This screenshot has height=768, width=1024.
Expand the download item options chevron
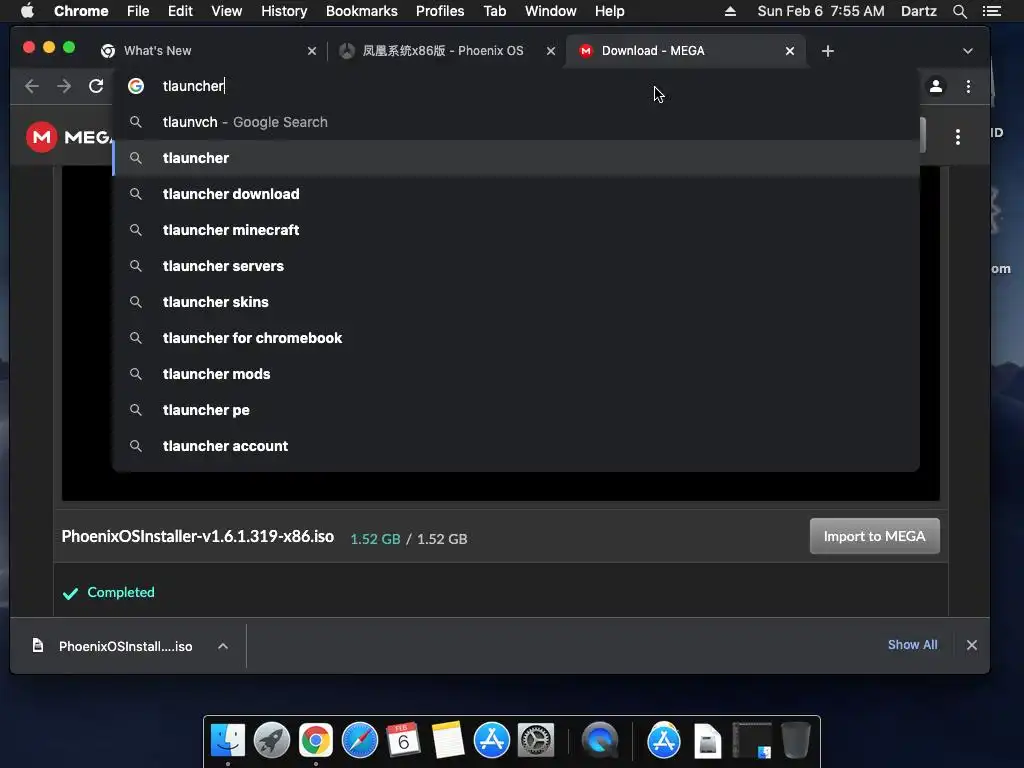point(223,646)
